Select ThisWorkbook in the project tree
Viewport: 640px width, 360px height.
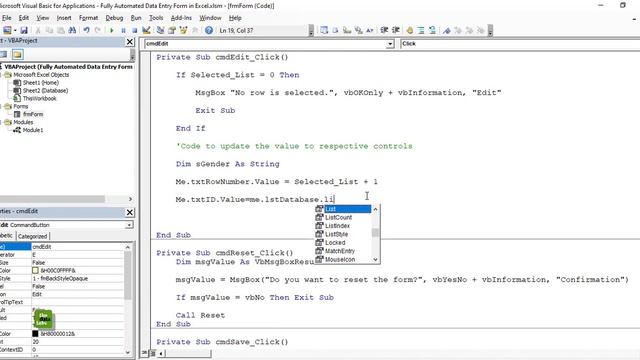(40, 98)
